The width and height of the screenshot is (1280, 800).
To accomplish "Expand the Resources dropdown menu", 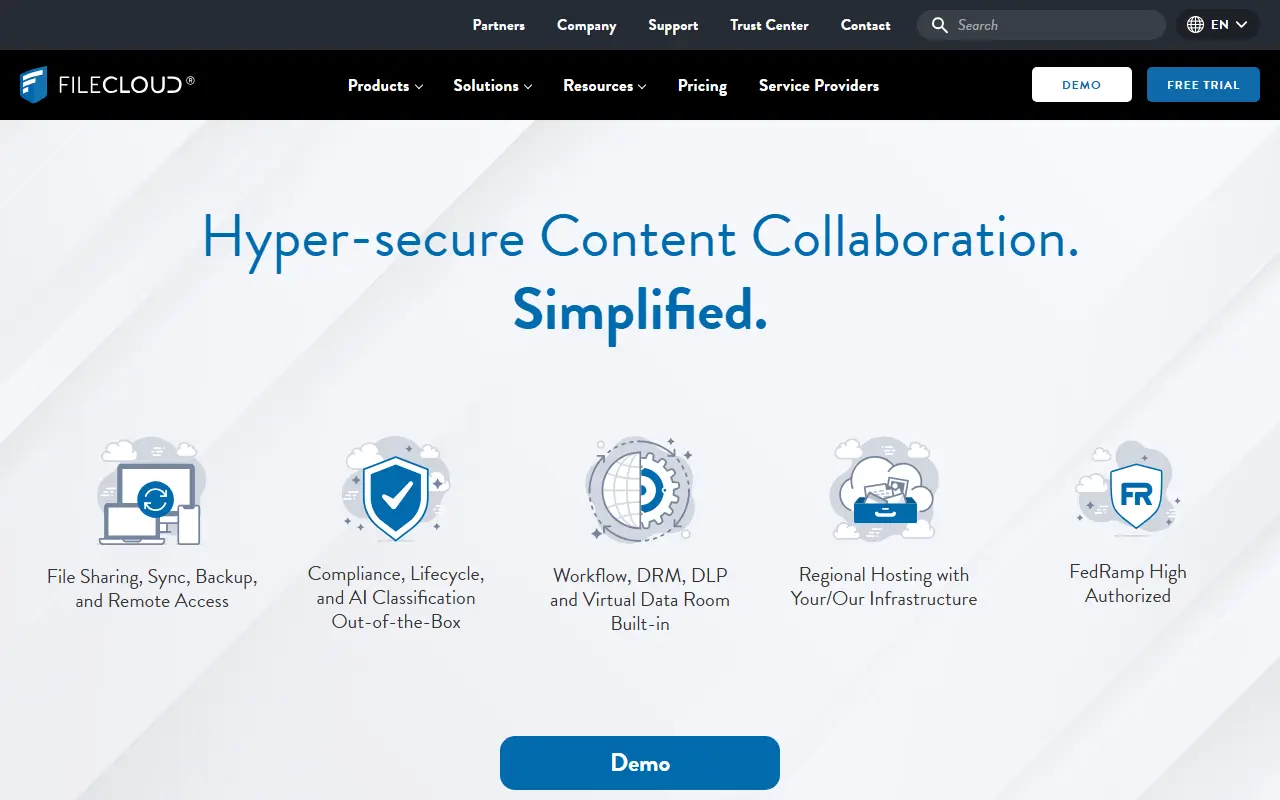I will 604,86.
